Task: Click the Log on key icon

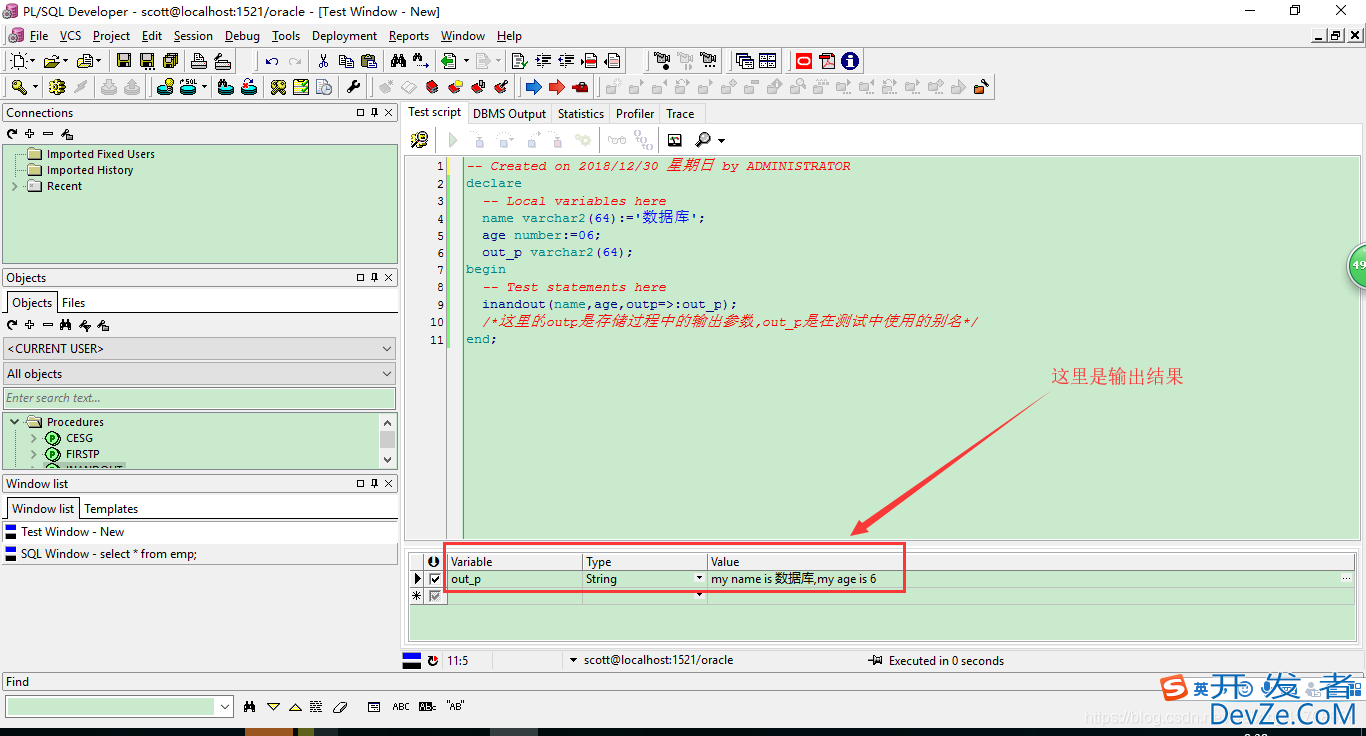Action: (x=19, y=87)
